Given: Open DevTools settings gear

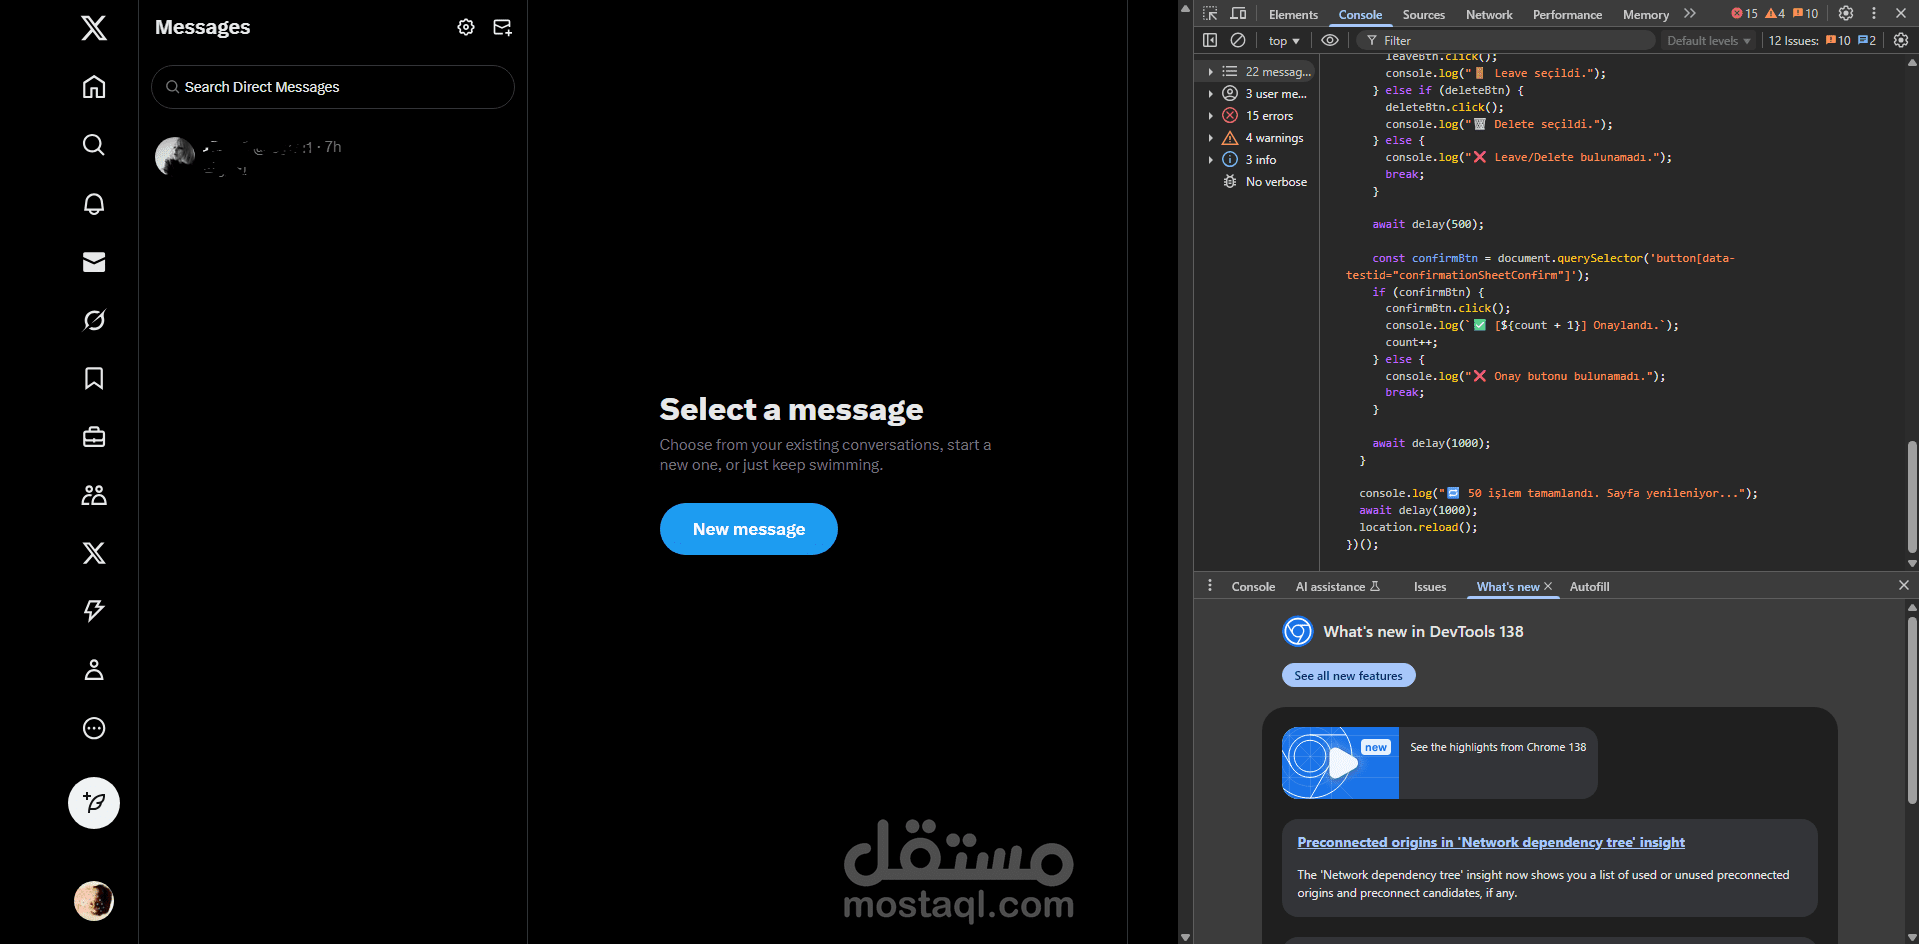Looking at the screenshot, I should click(1846, 14).
